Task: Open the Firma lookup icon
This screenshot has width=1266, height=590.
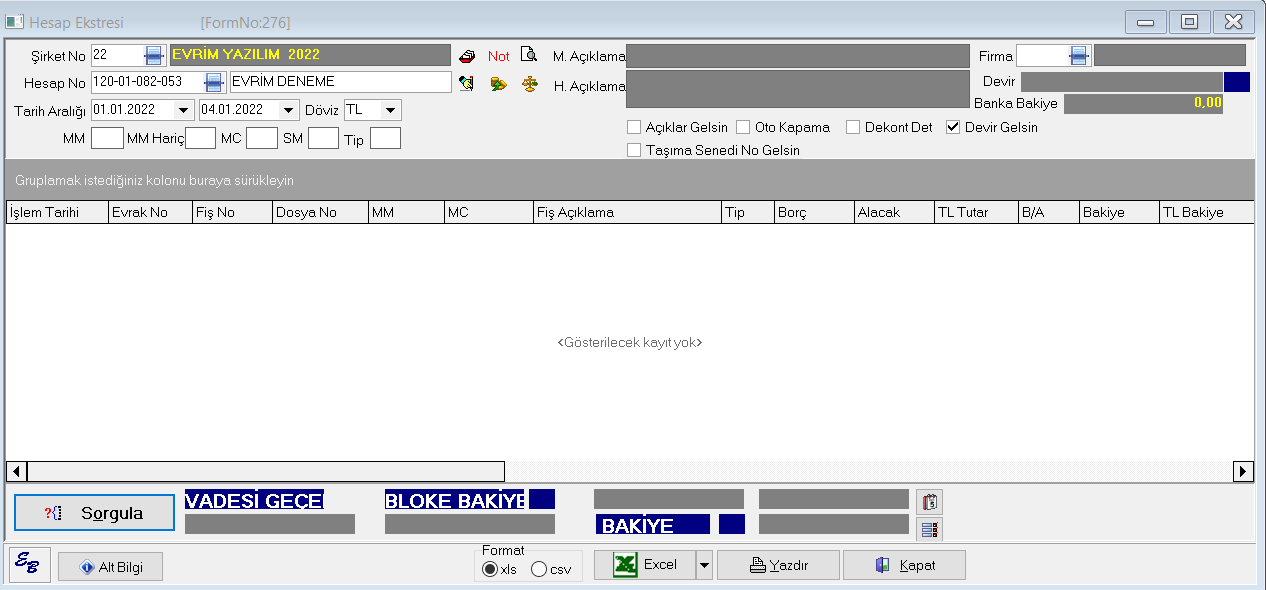Action: click(x=1079, y=56)
